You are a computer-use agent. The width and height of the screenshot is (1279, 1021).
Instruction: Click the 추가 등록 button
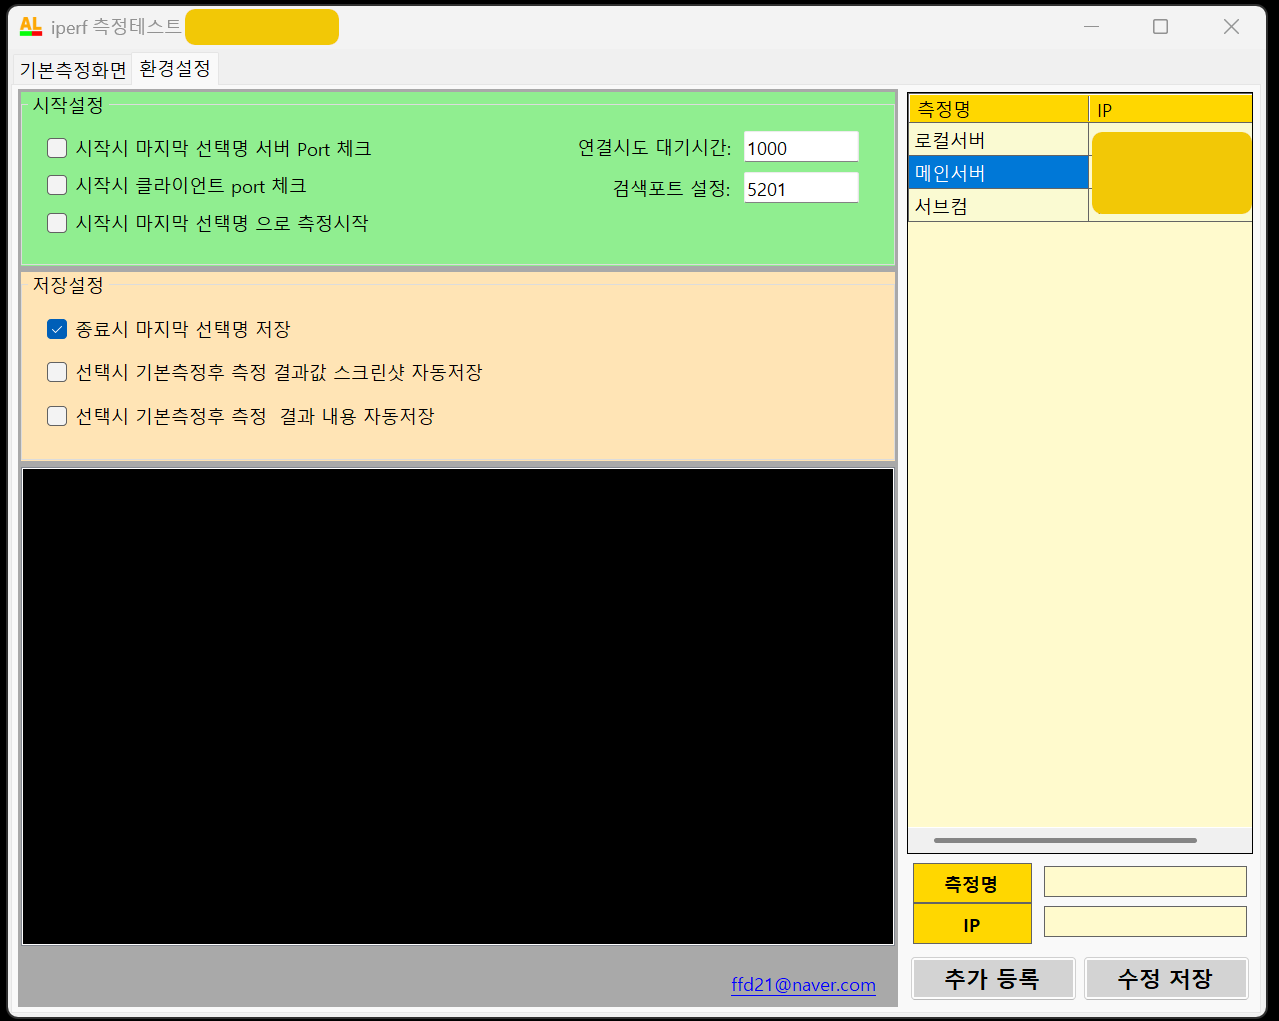point(993,978)
